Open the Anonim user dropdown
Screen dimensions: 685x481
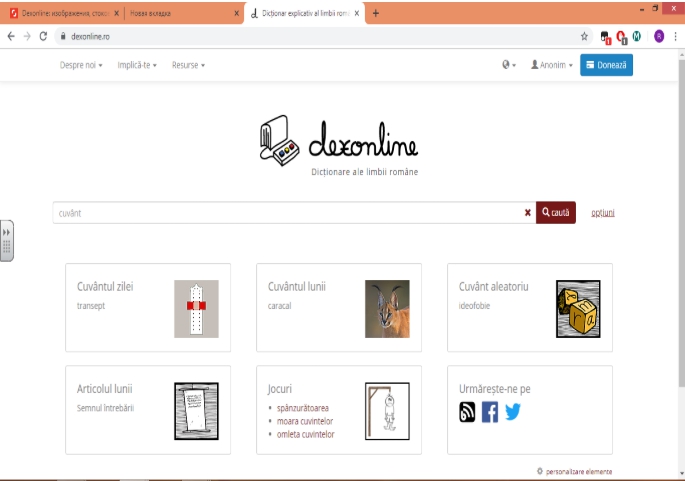pos(552,65)
